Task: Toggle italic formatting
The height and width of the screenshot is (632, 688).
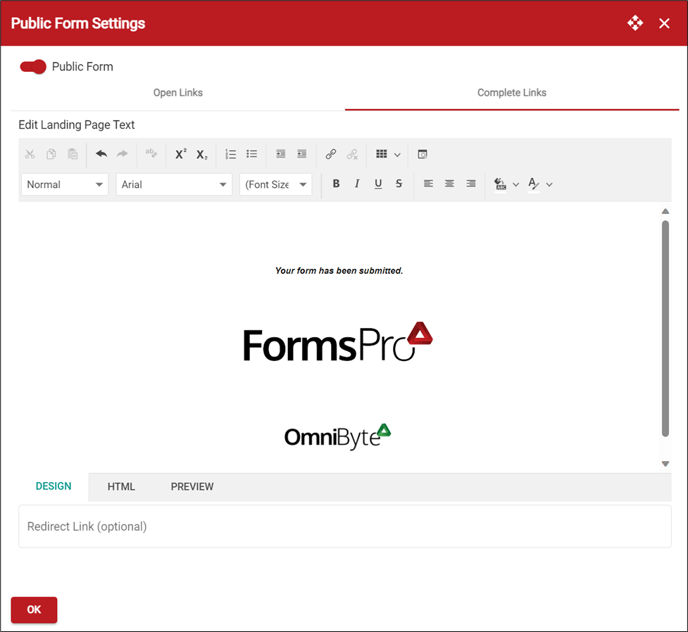Action: click(x=357, y=183)
